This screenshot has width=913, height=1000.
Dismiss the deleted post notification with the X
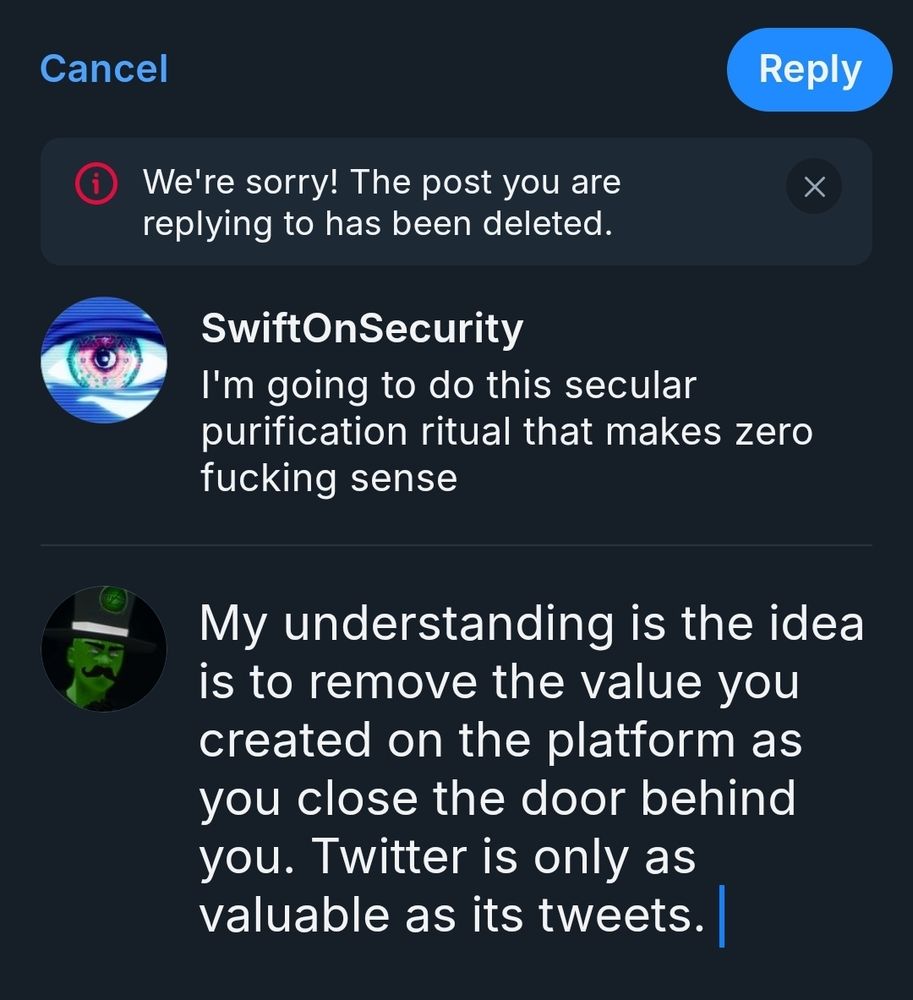tap(814, 186)
